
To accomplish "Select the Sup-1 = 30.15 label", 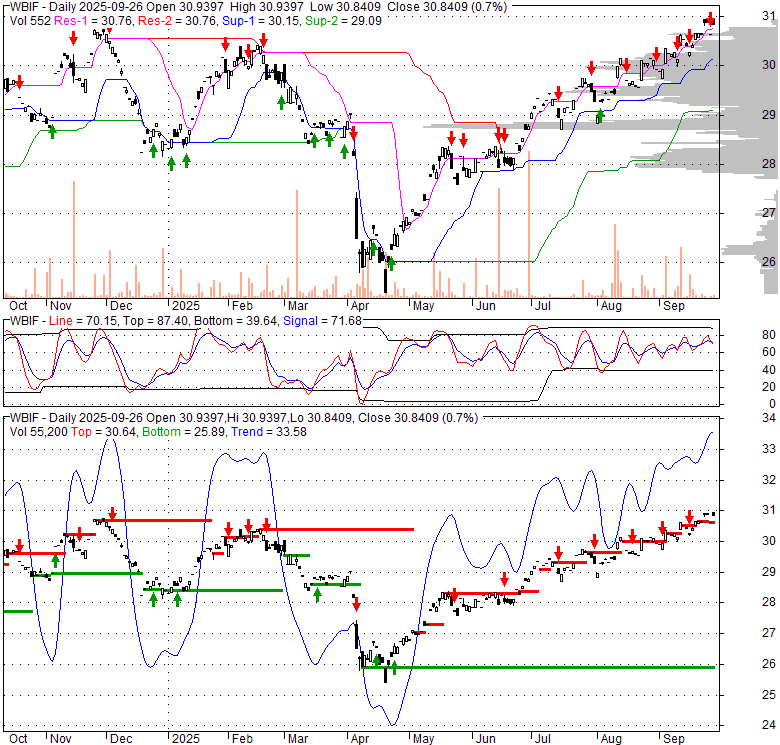I will pyautogui.click(x=261, y=21).
